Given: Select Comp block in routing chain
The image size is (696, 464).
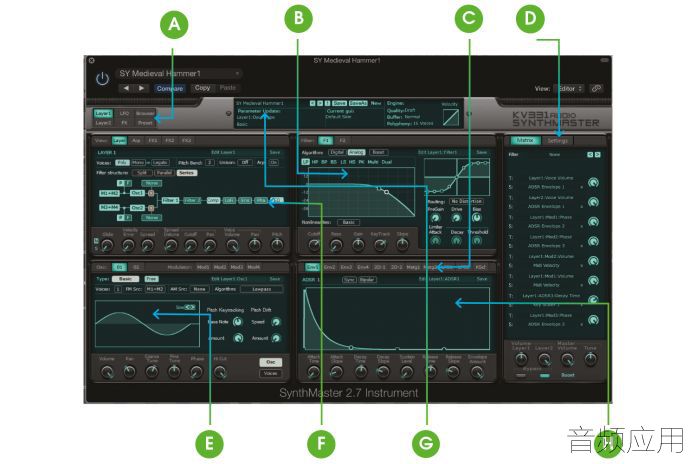Looking at the screenshot, I should 213,200.
